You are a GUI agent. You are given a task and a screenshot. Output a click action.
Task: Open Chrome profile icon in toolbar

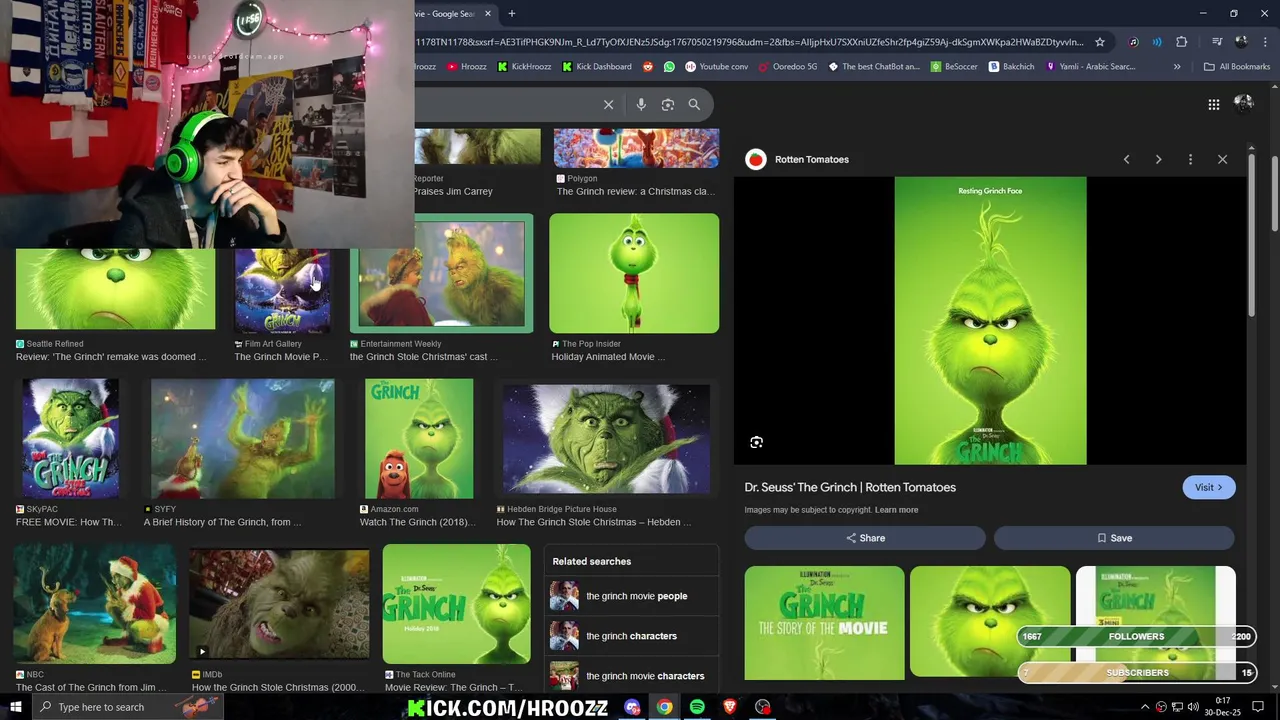(1241, 42)
